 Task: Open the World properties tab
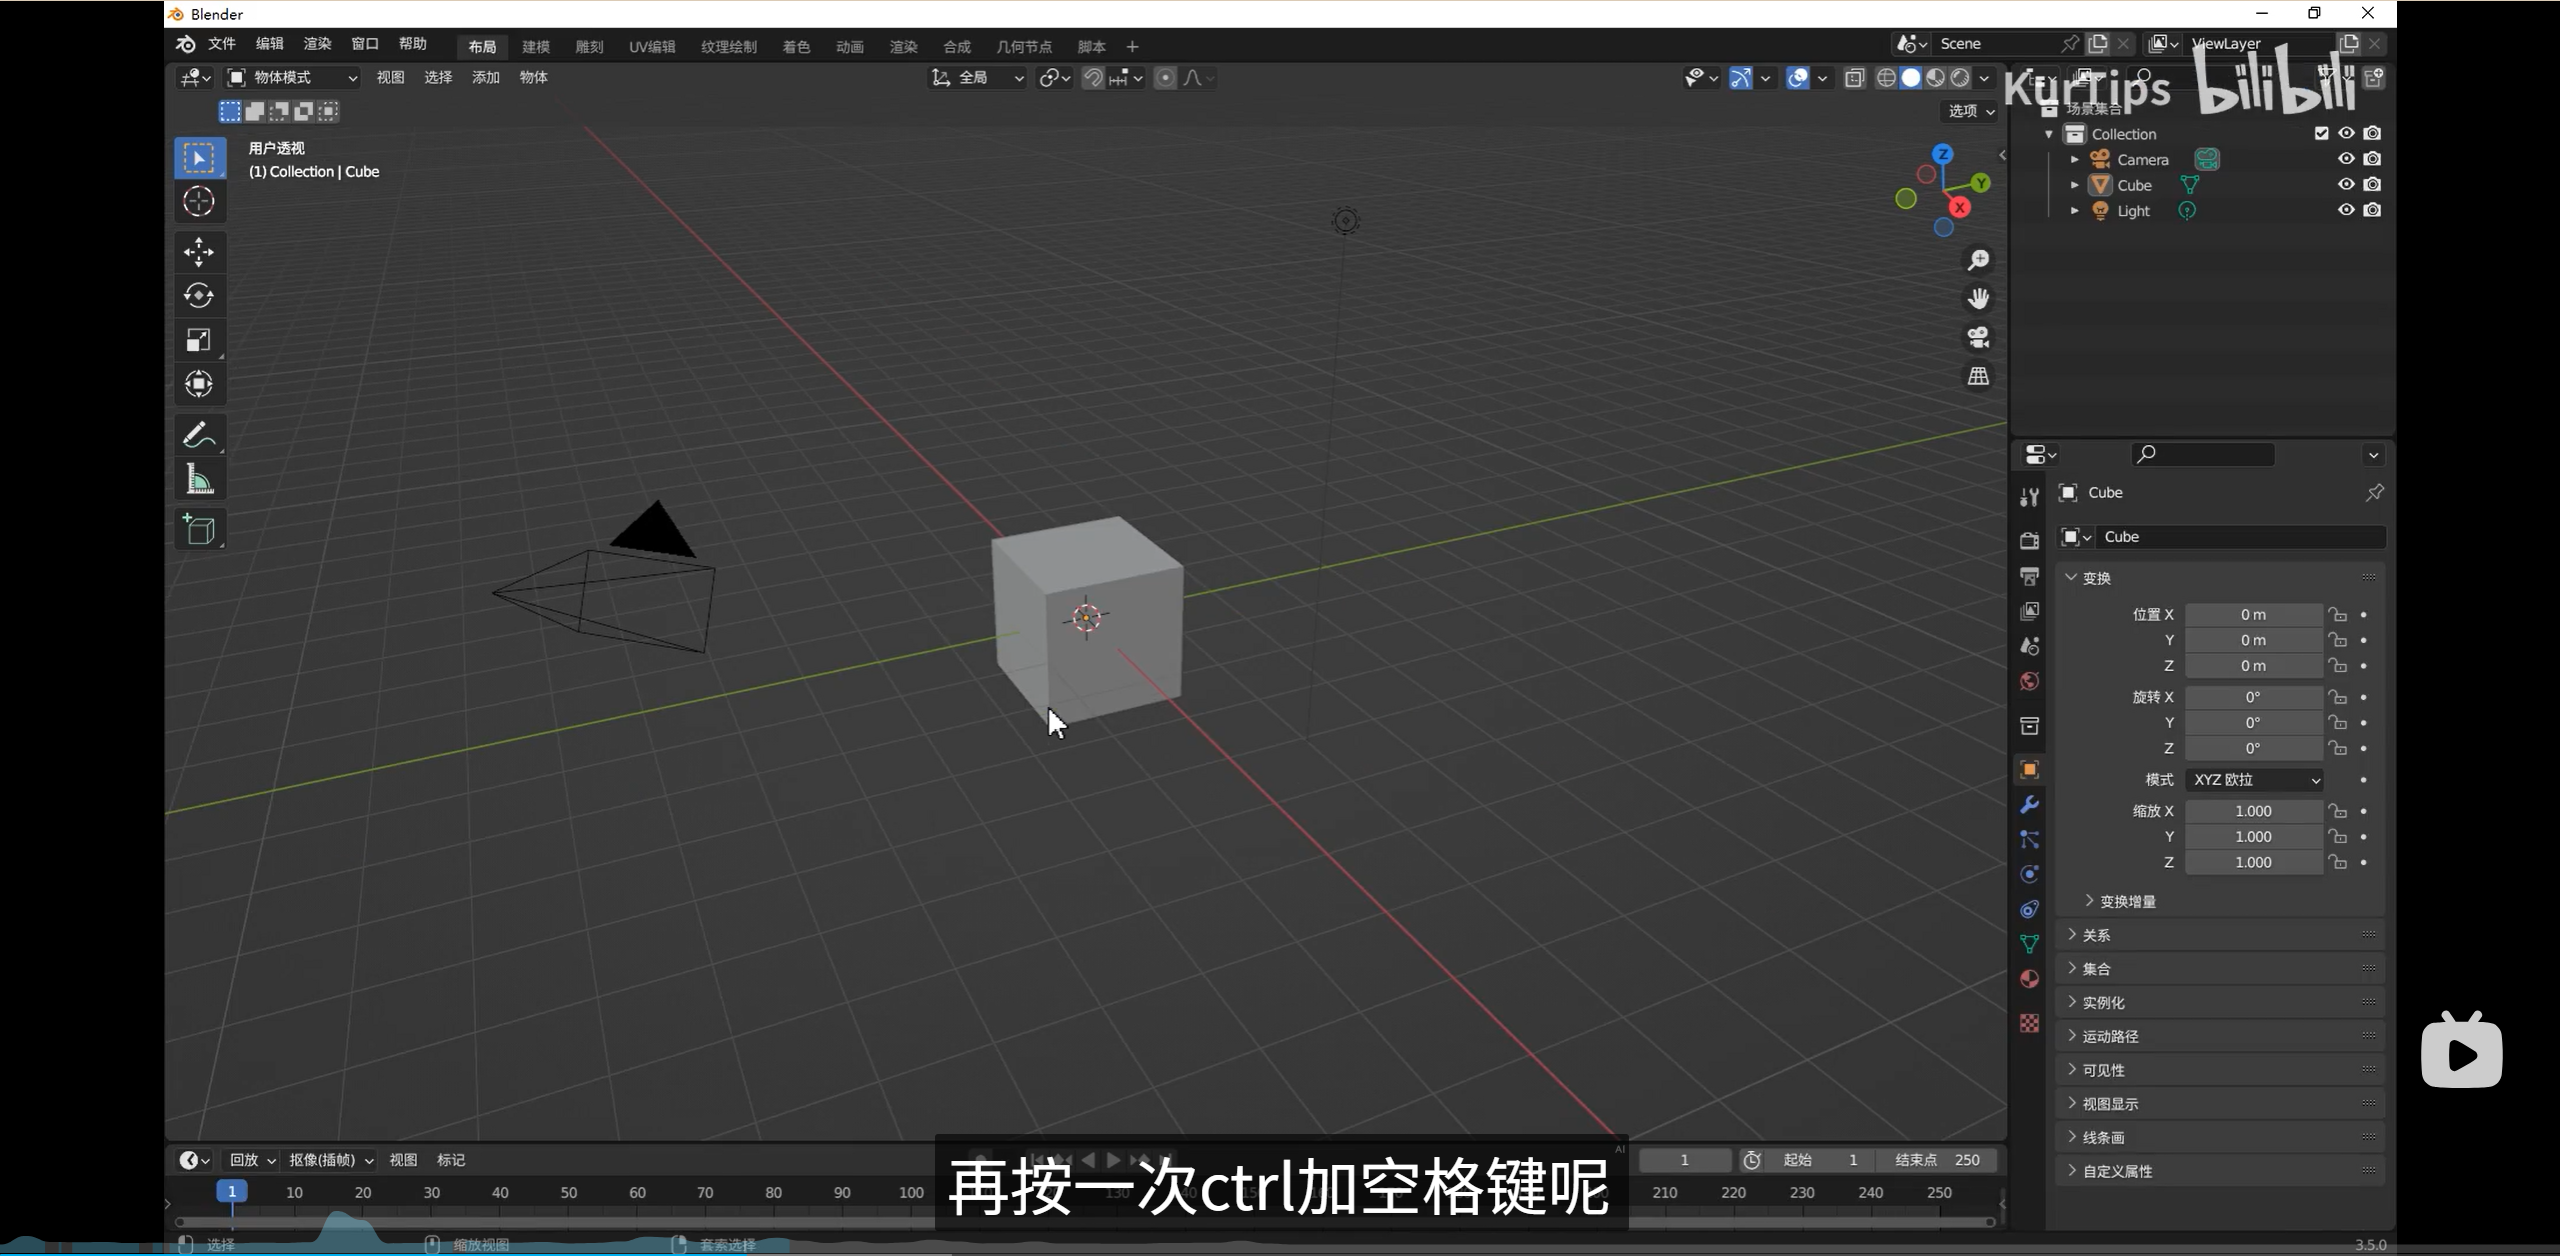point(2029,681)
